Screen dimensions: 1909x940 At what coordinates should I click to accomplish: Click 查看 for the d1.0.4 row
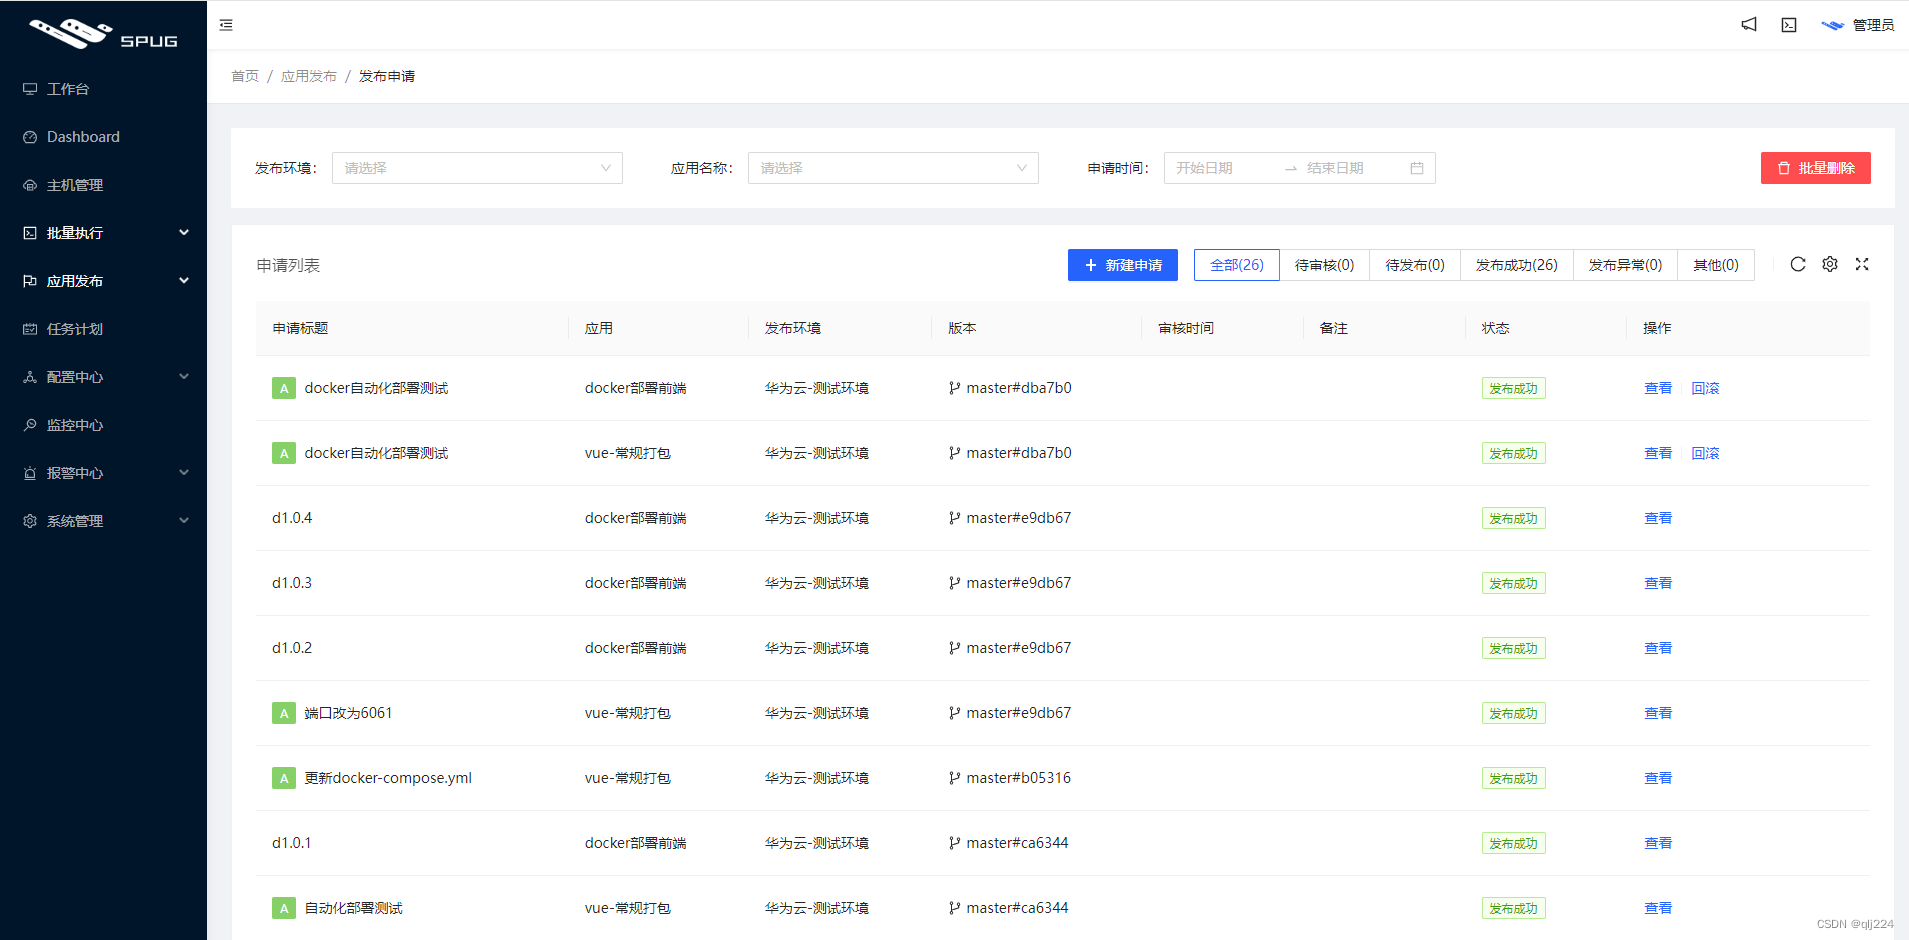(1658, 518)
